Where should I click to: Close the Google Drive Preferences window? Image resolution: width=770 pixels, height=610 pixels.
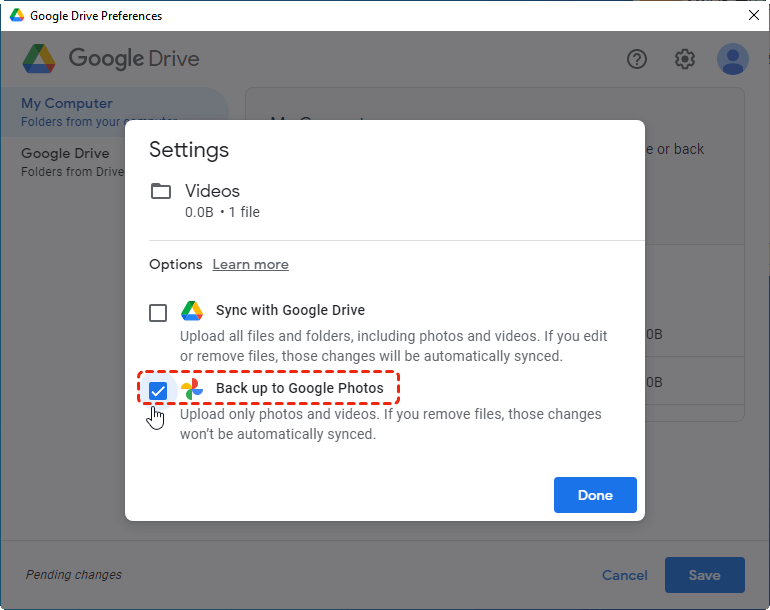(753, 16)
